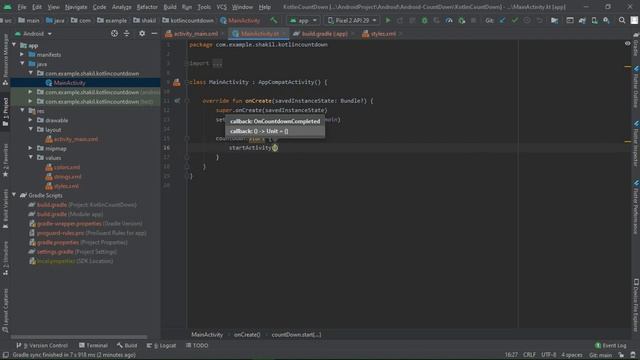The image size is (640, 360).
Task: Select gradle.properties in Gradle Scripts
Action: 78,242
